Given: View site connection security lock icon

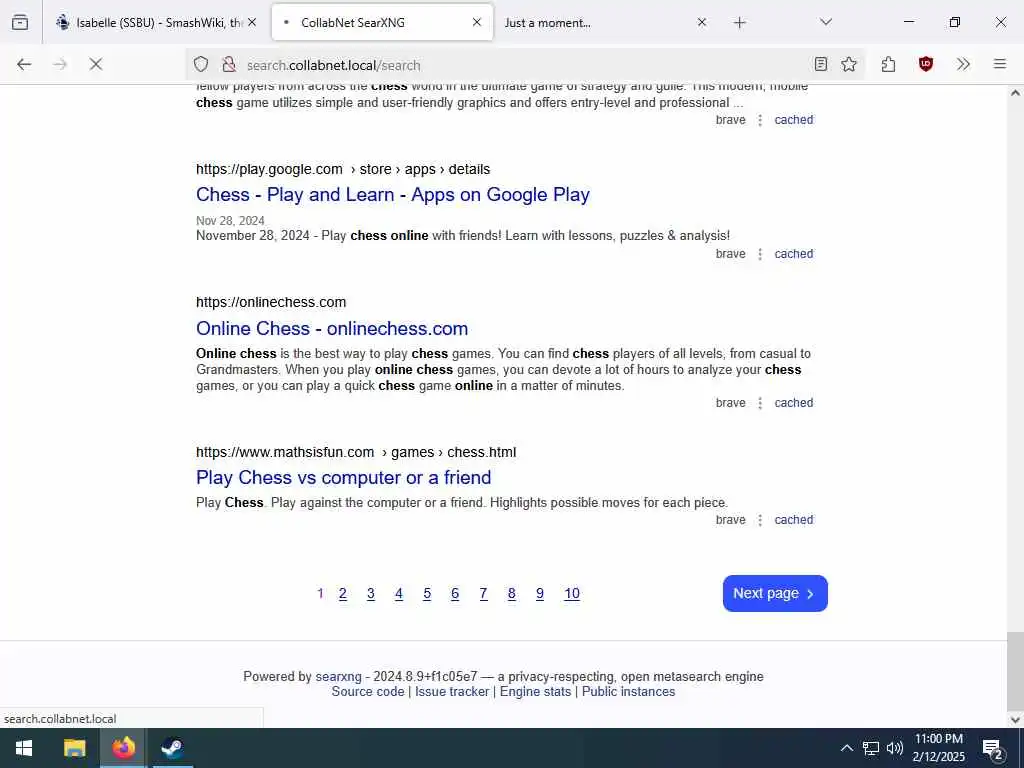Looking at the screenshot, I should 229,64.
